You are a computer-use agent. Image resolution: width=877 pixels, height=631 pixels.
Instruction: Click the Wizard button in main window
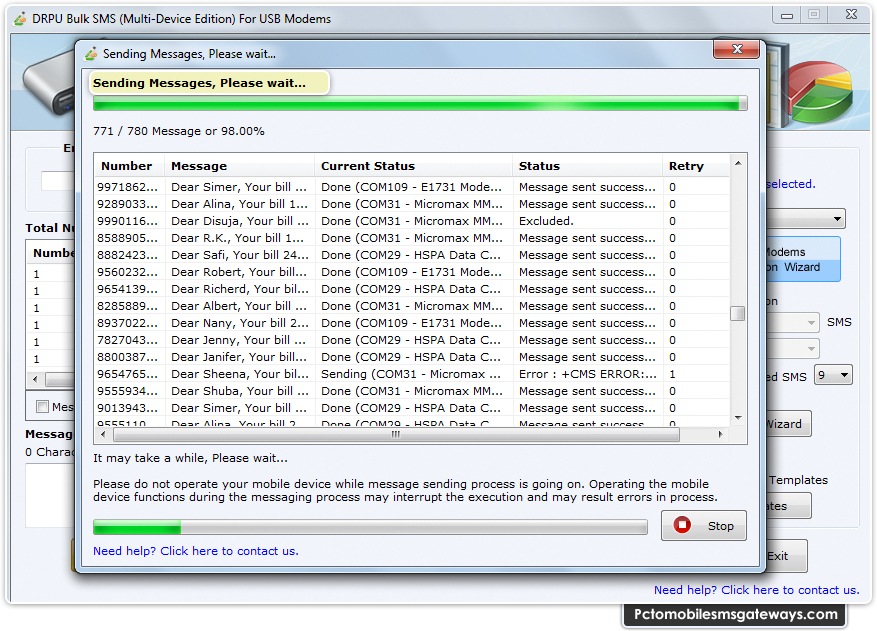pyautogui.click(x=788, y=424)
